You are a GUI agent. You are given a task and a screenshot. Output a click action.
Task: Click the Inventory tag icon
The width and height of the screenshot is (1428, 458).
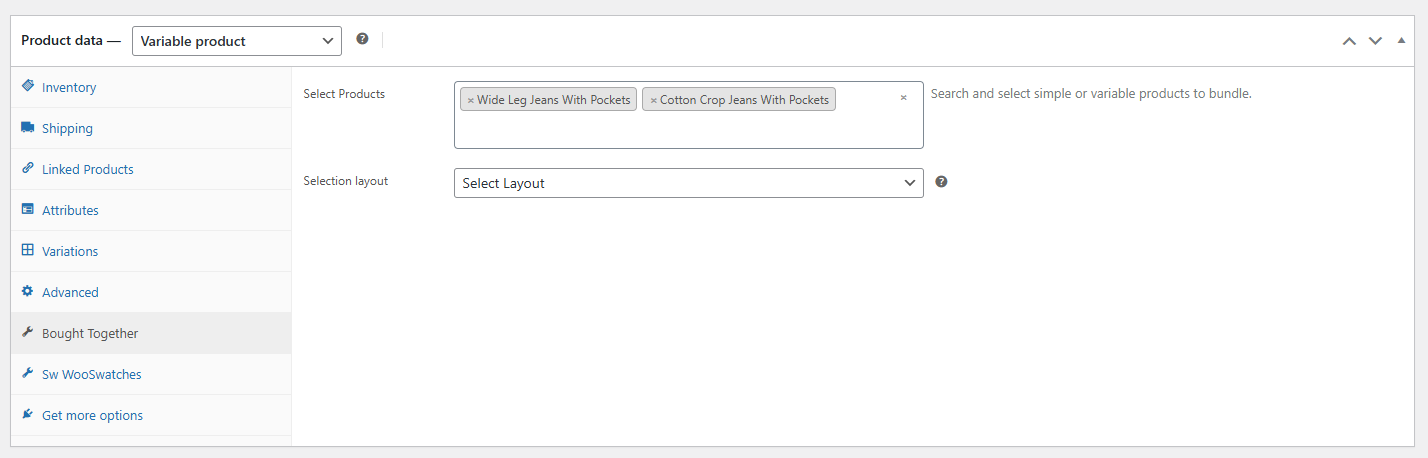(28, 87)
